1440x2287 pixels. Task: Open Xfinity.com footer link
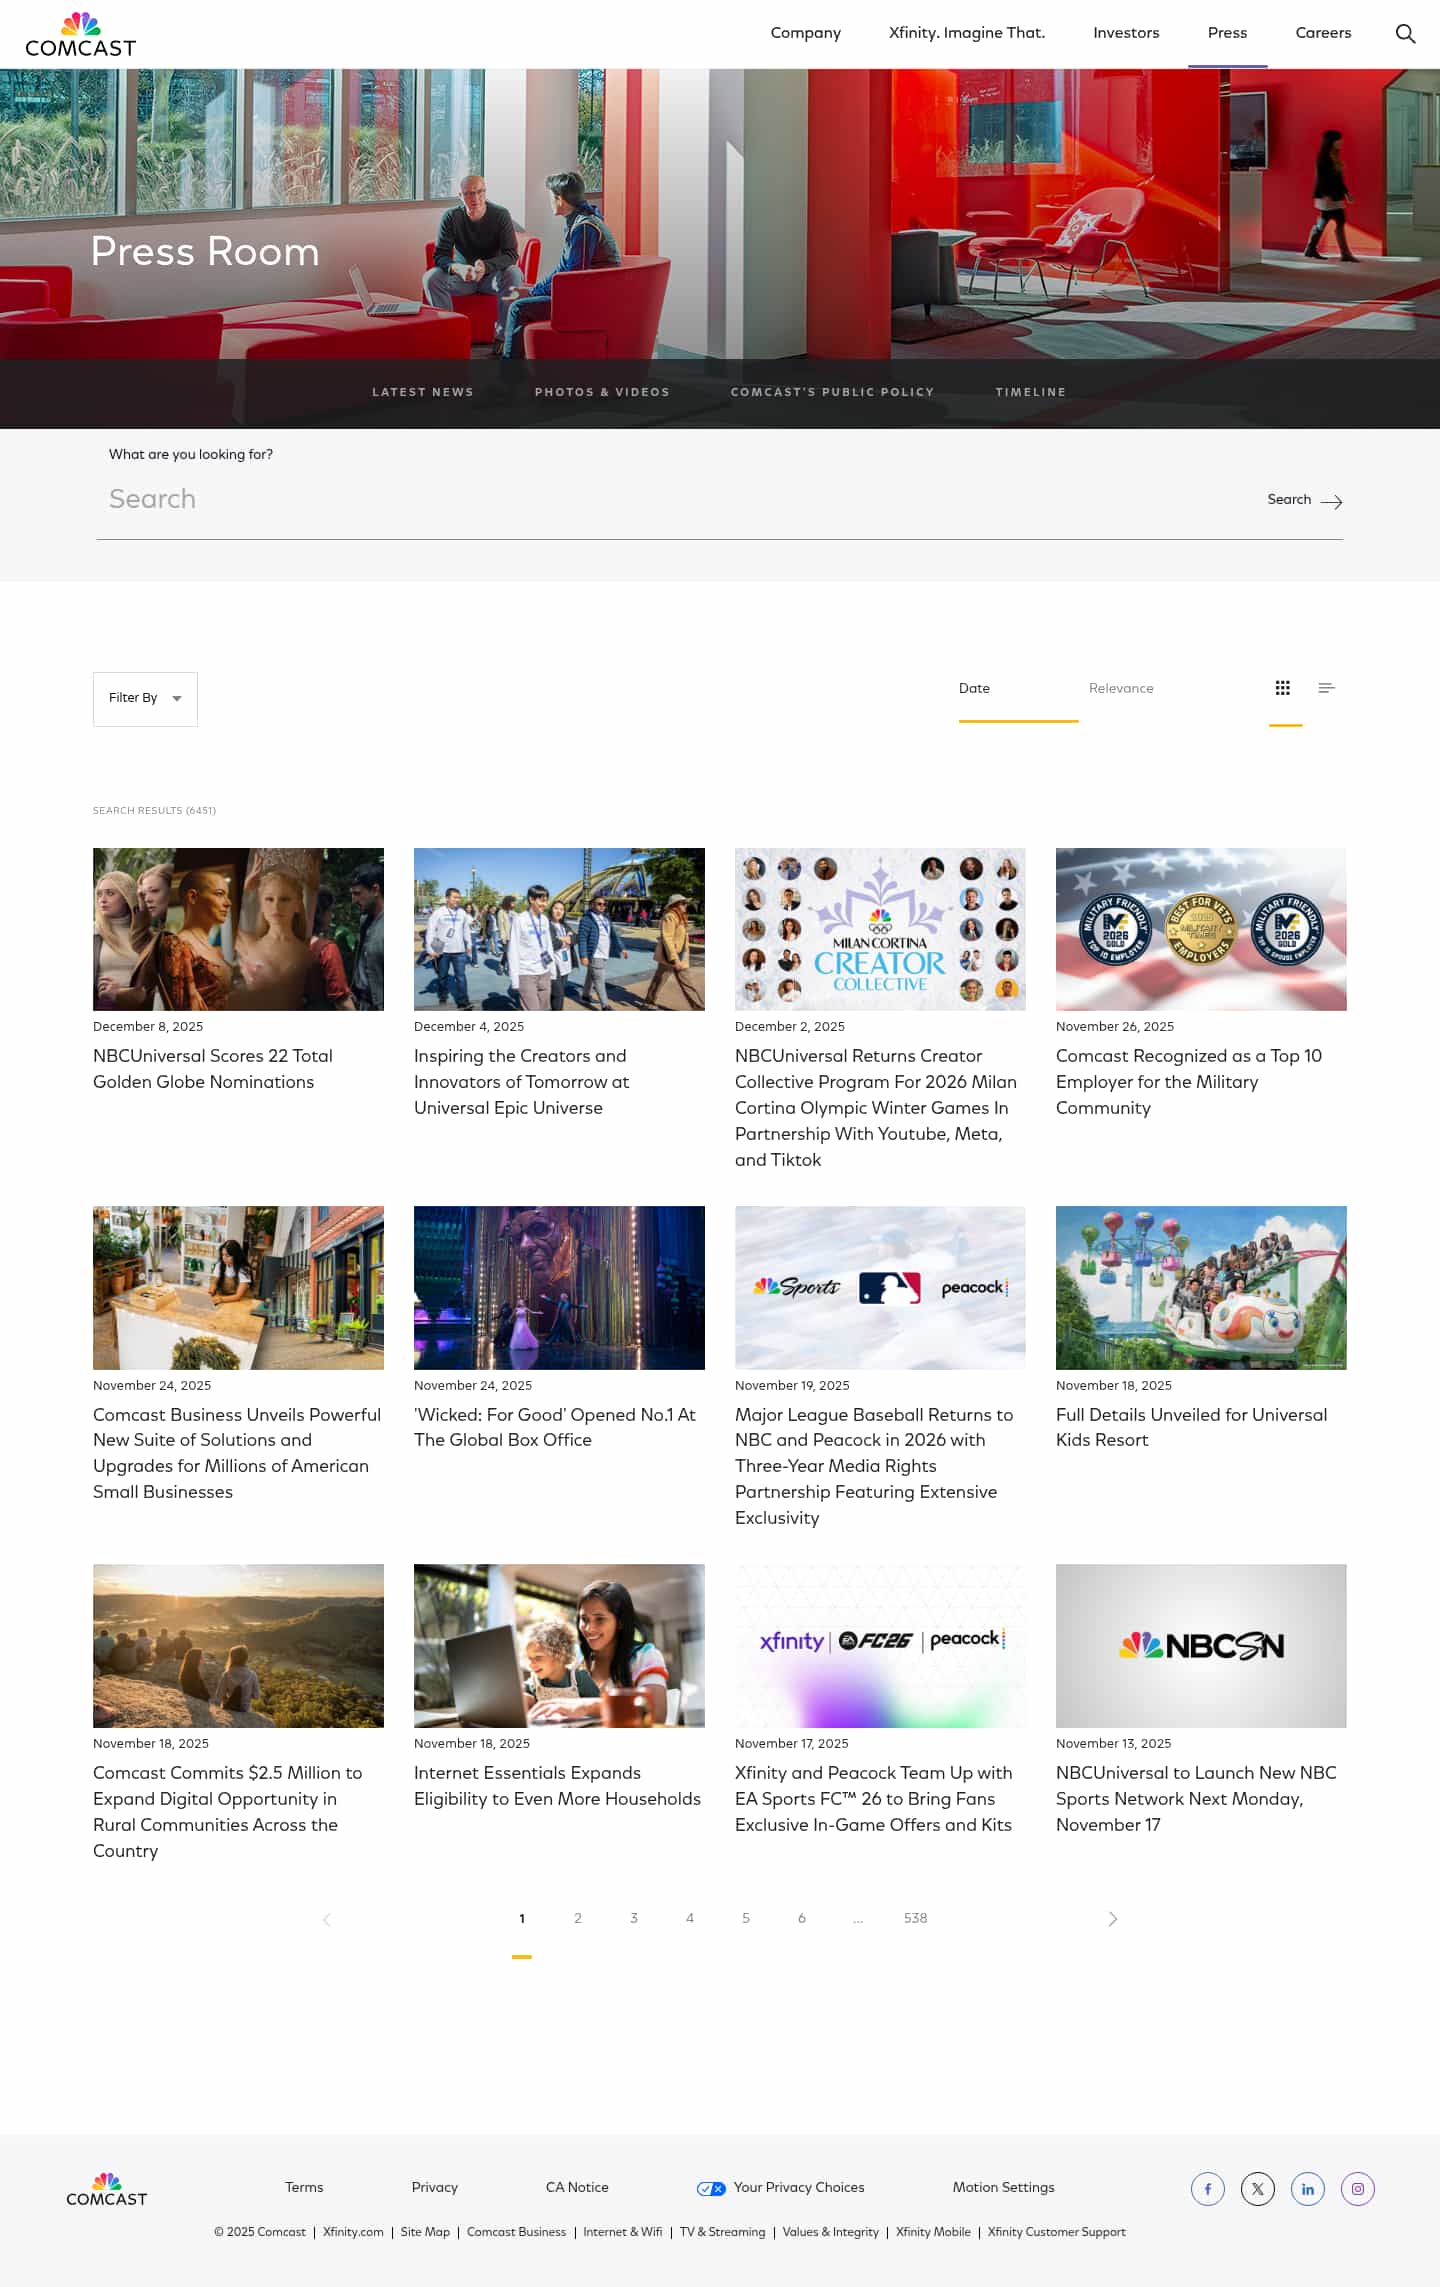tap(353, 2232)
